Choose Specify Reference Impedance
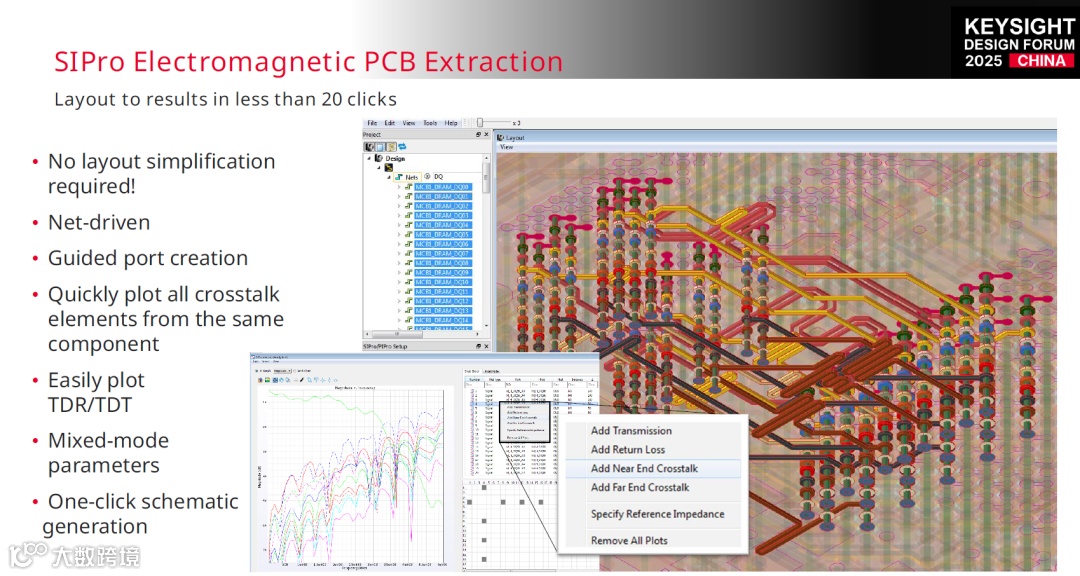1080x576 pixels. [657, 514]
